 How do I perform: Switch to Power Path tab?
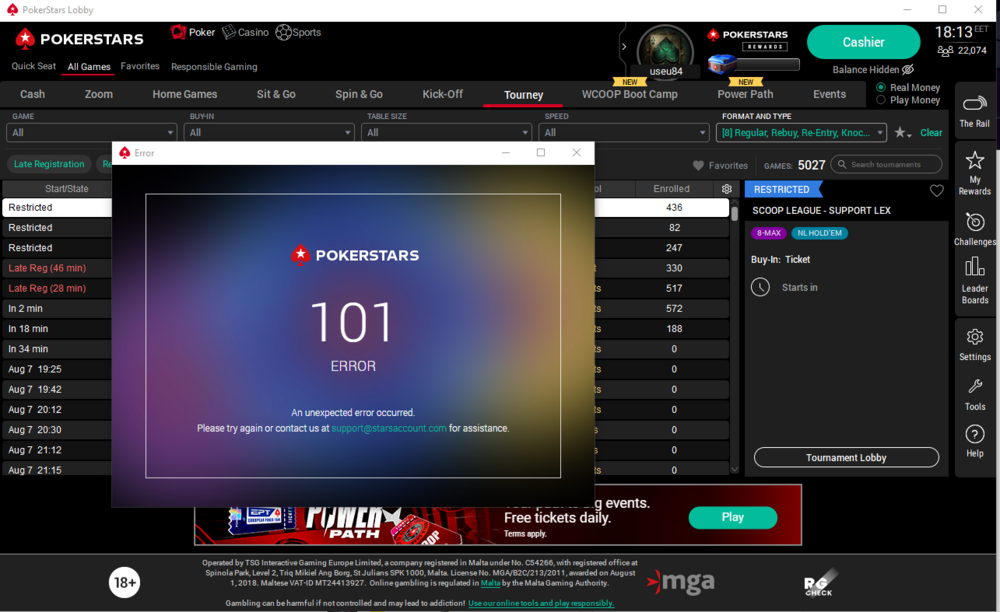click(745, 94)
